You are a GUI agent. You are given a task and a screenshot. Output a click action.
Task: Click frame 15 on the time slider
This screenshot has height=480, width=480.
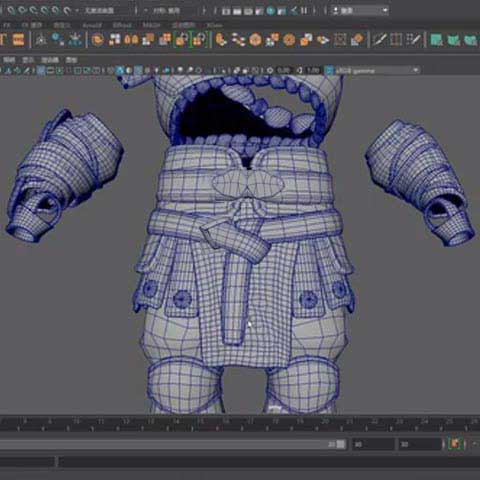(x=201, y=422)
